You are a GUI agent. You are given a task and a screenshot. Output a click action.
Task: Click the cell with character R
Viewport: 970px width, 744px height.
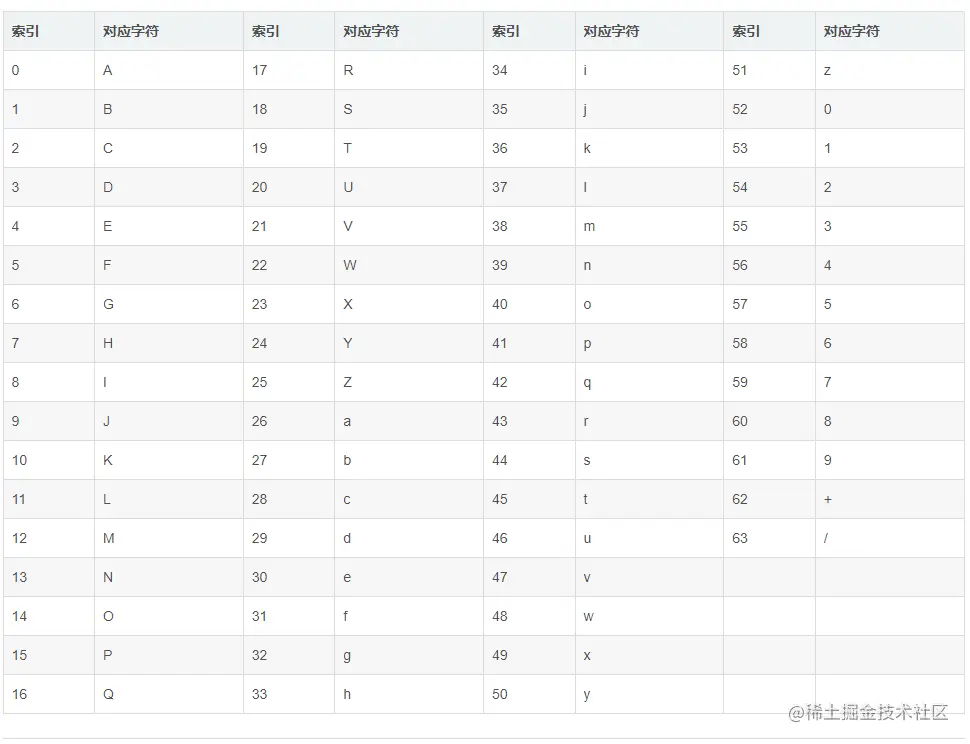pos(409,71)
